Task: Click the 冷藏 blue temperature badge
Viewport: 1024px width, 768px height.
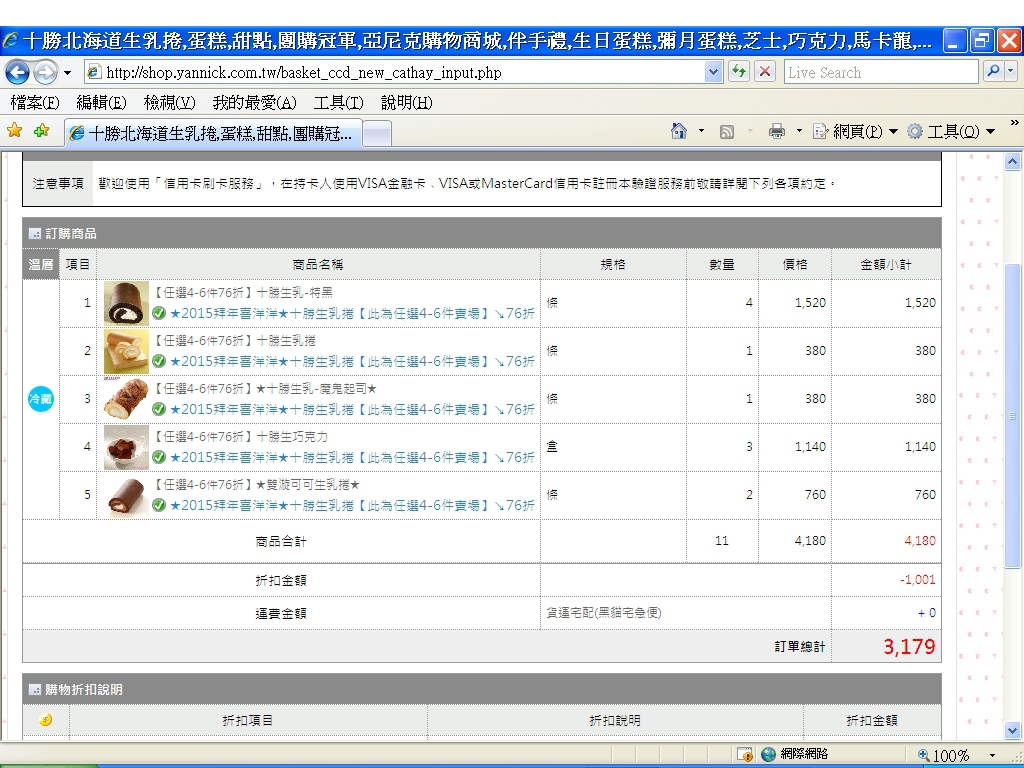Action: point(40,399)
